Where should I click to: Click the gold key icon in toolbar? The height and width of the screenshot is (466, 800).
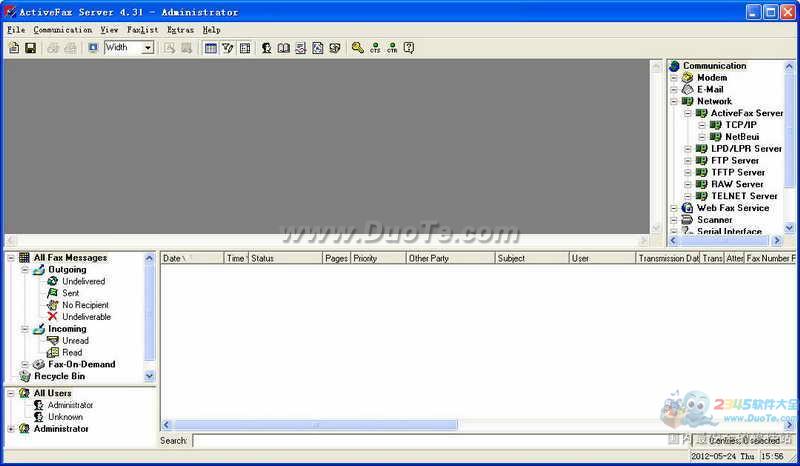pyautogui.click(x=358, y=48)
